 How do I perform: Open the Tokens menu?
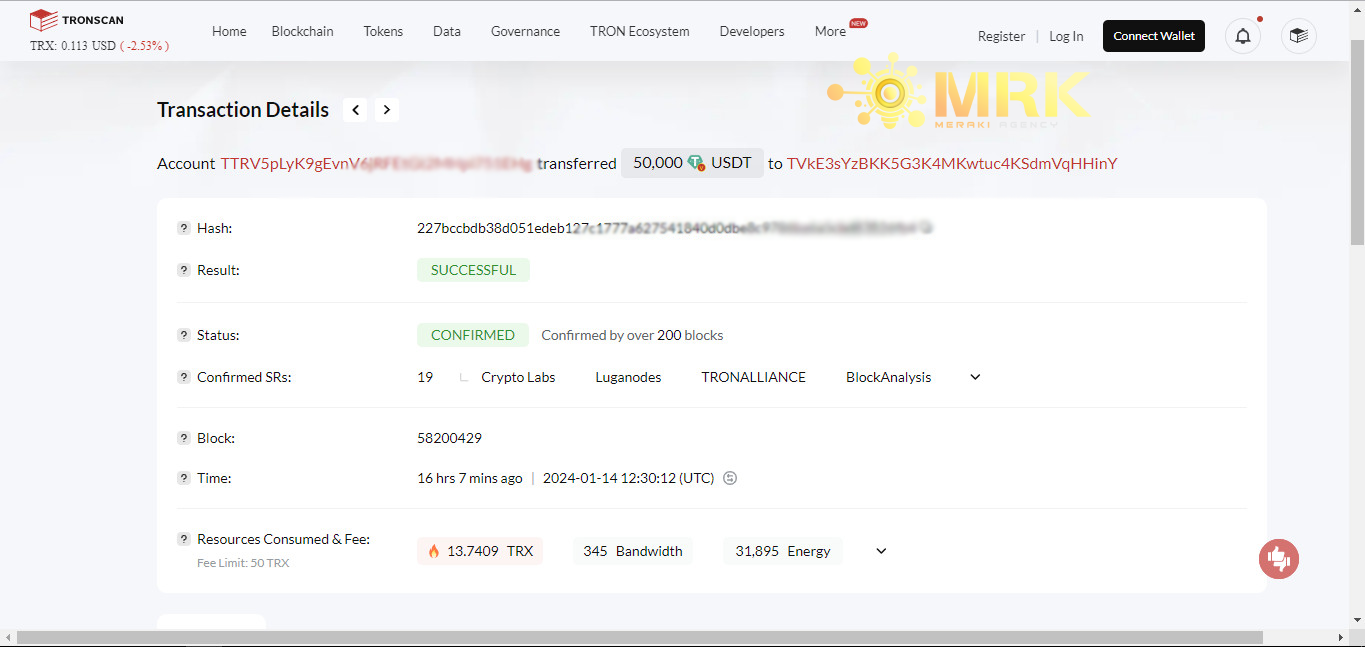(x=383, y=31)
